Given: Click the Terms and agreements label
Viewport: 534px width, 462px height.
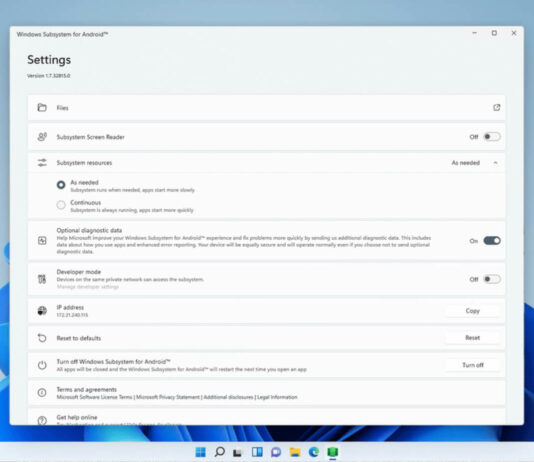Looking at the screenshot, I should pos(87,389).
